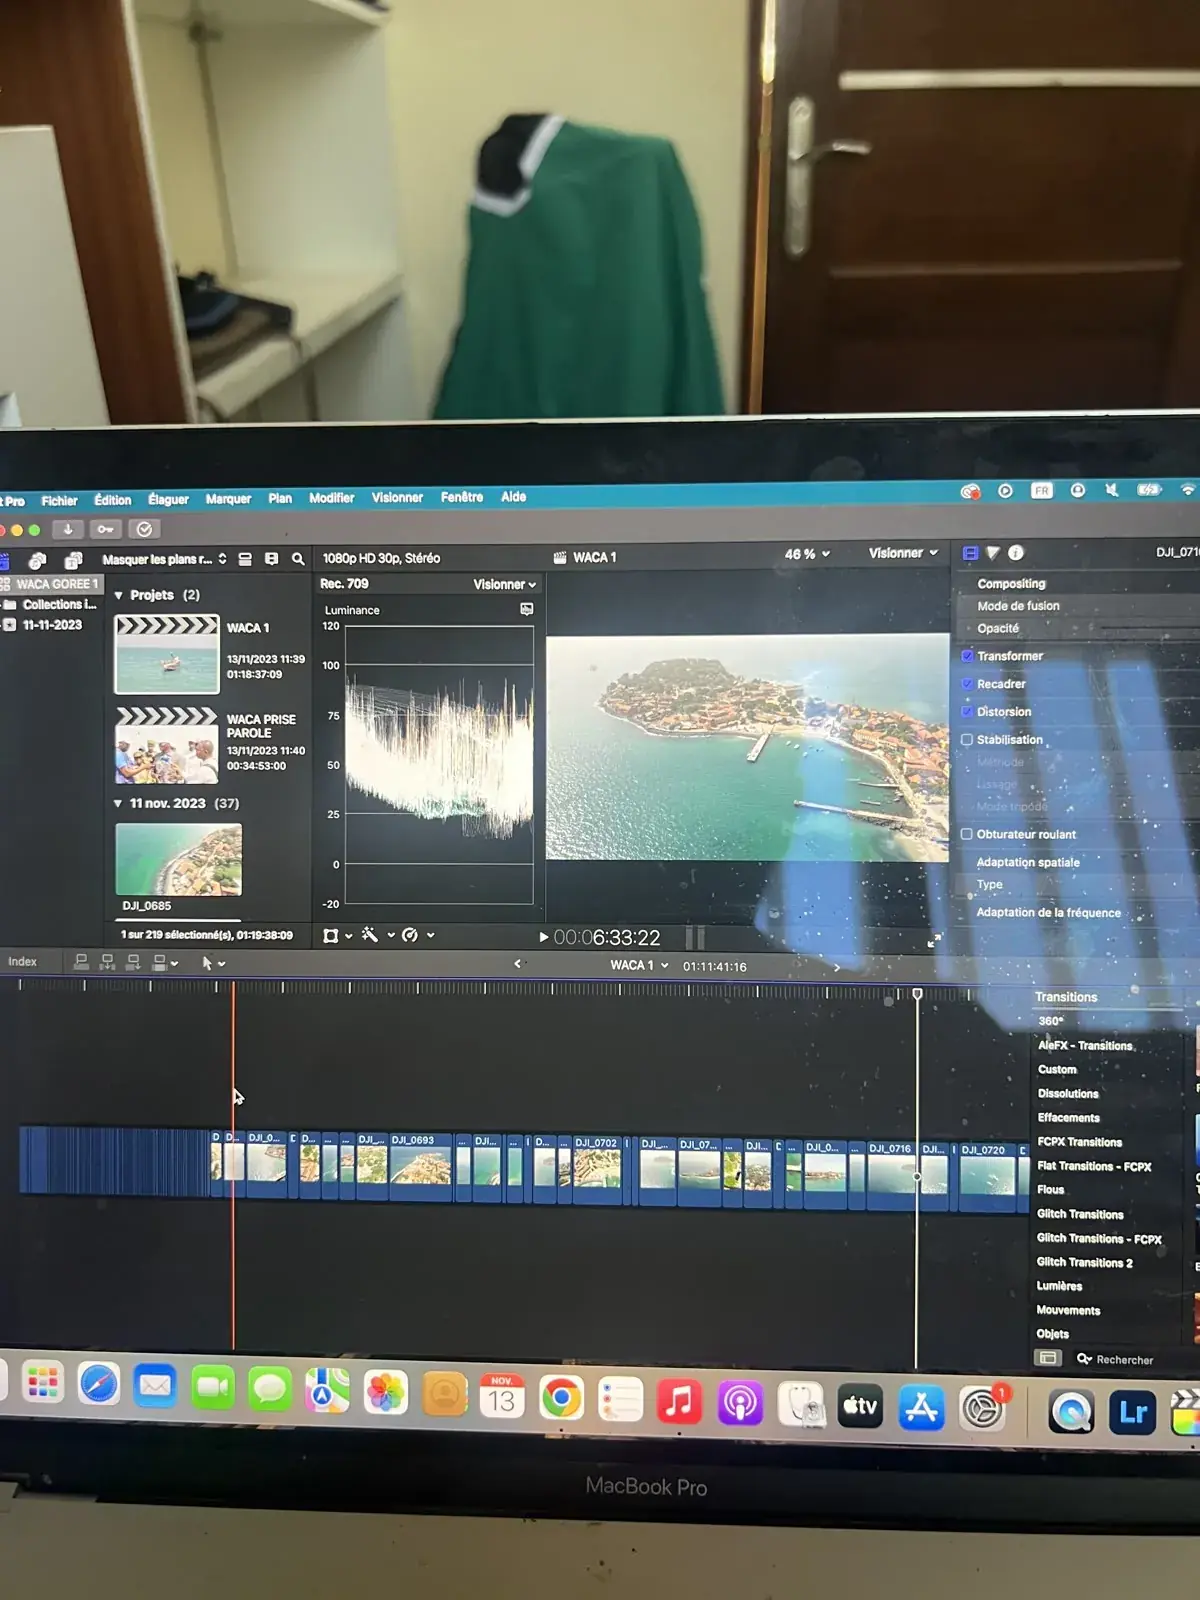The image size is (1200, 1600).
Task: Click the browser search magnifier icon
Action: pyautogui.click(x=298, y=559)
